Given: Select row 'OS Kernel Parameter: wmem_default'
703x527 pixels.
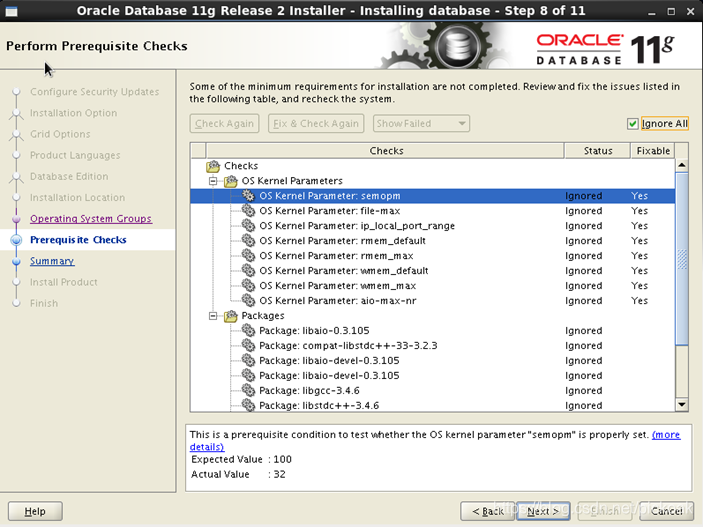Looking at the screenshot, I should (x=433, y=270).
